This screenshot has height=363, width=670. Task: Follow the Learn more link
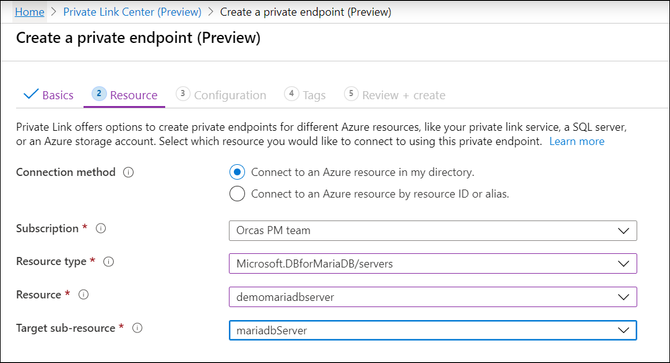576,141
